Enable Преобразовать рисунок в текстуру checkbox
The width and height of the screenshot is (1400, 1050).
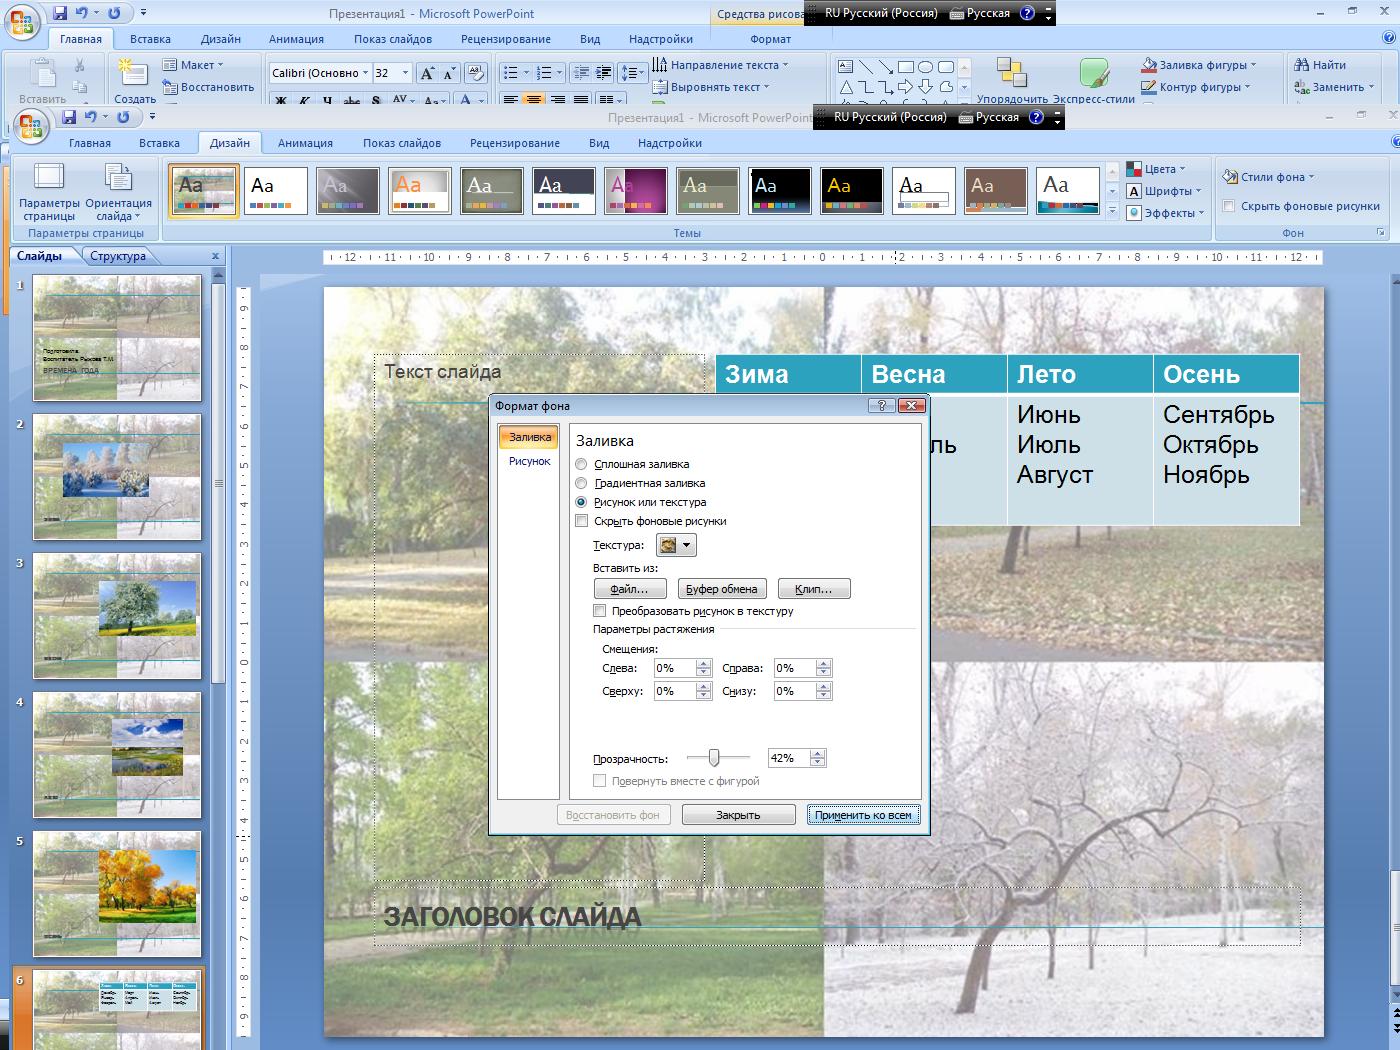[600, 611]
